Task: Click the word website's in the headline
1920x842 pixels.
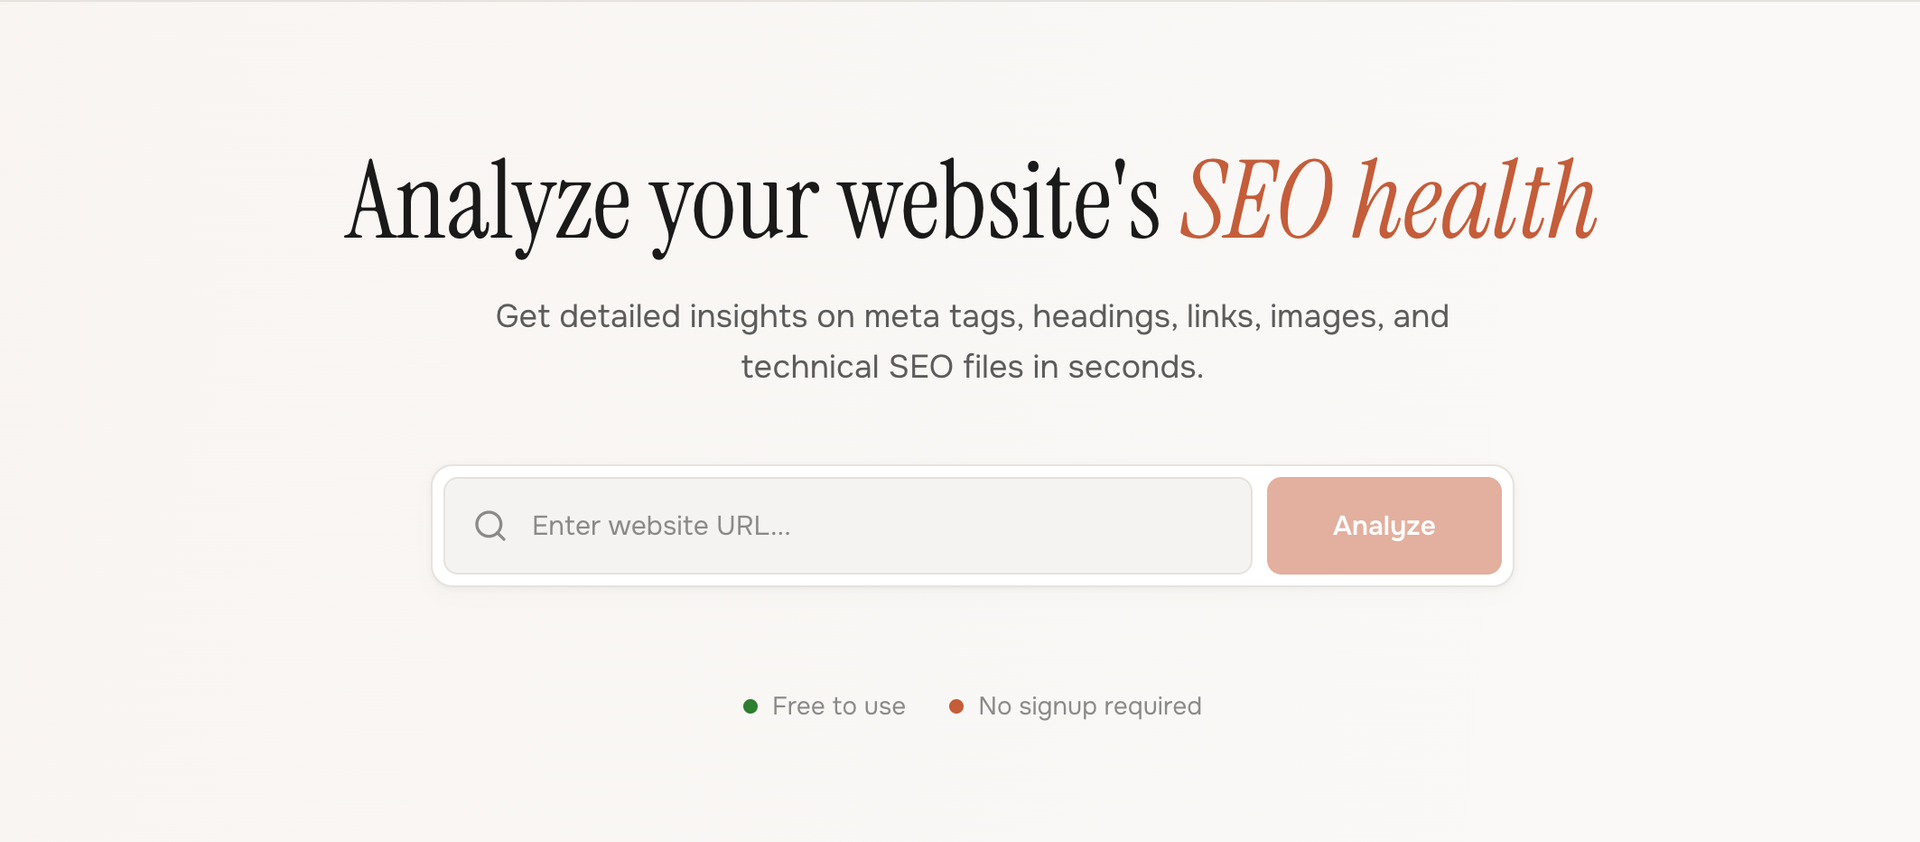Action: pos(999,203)
